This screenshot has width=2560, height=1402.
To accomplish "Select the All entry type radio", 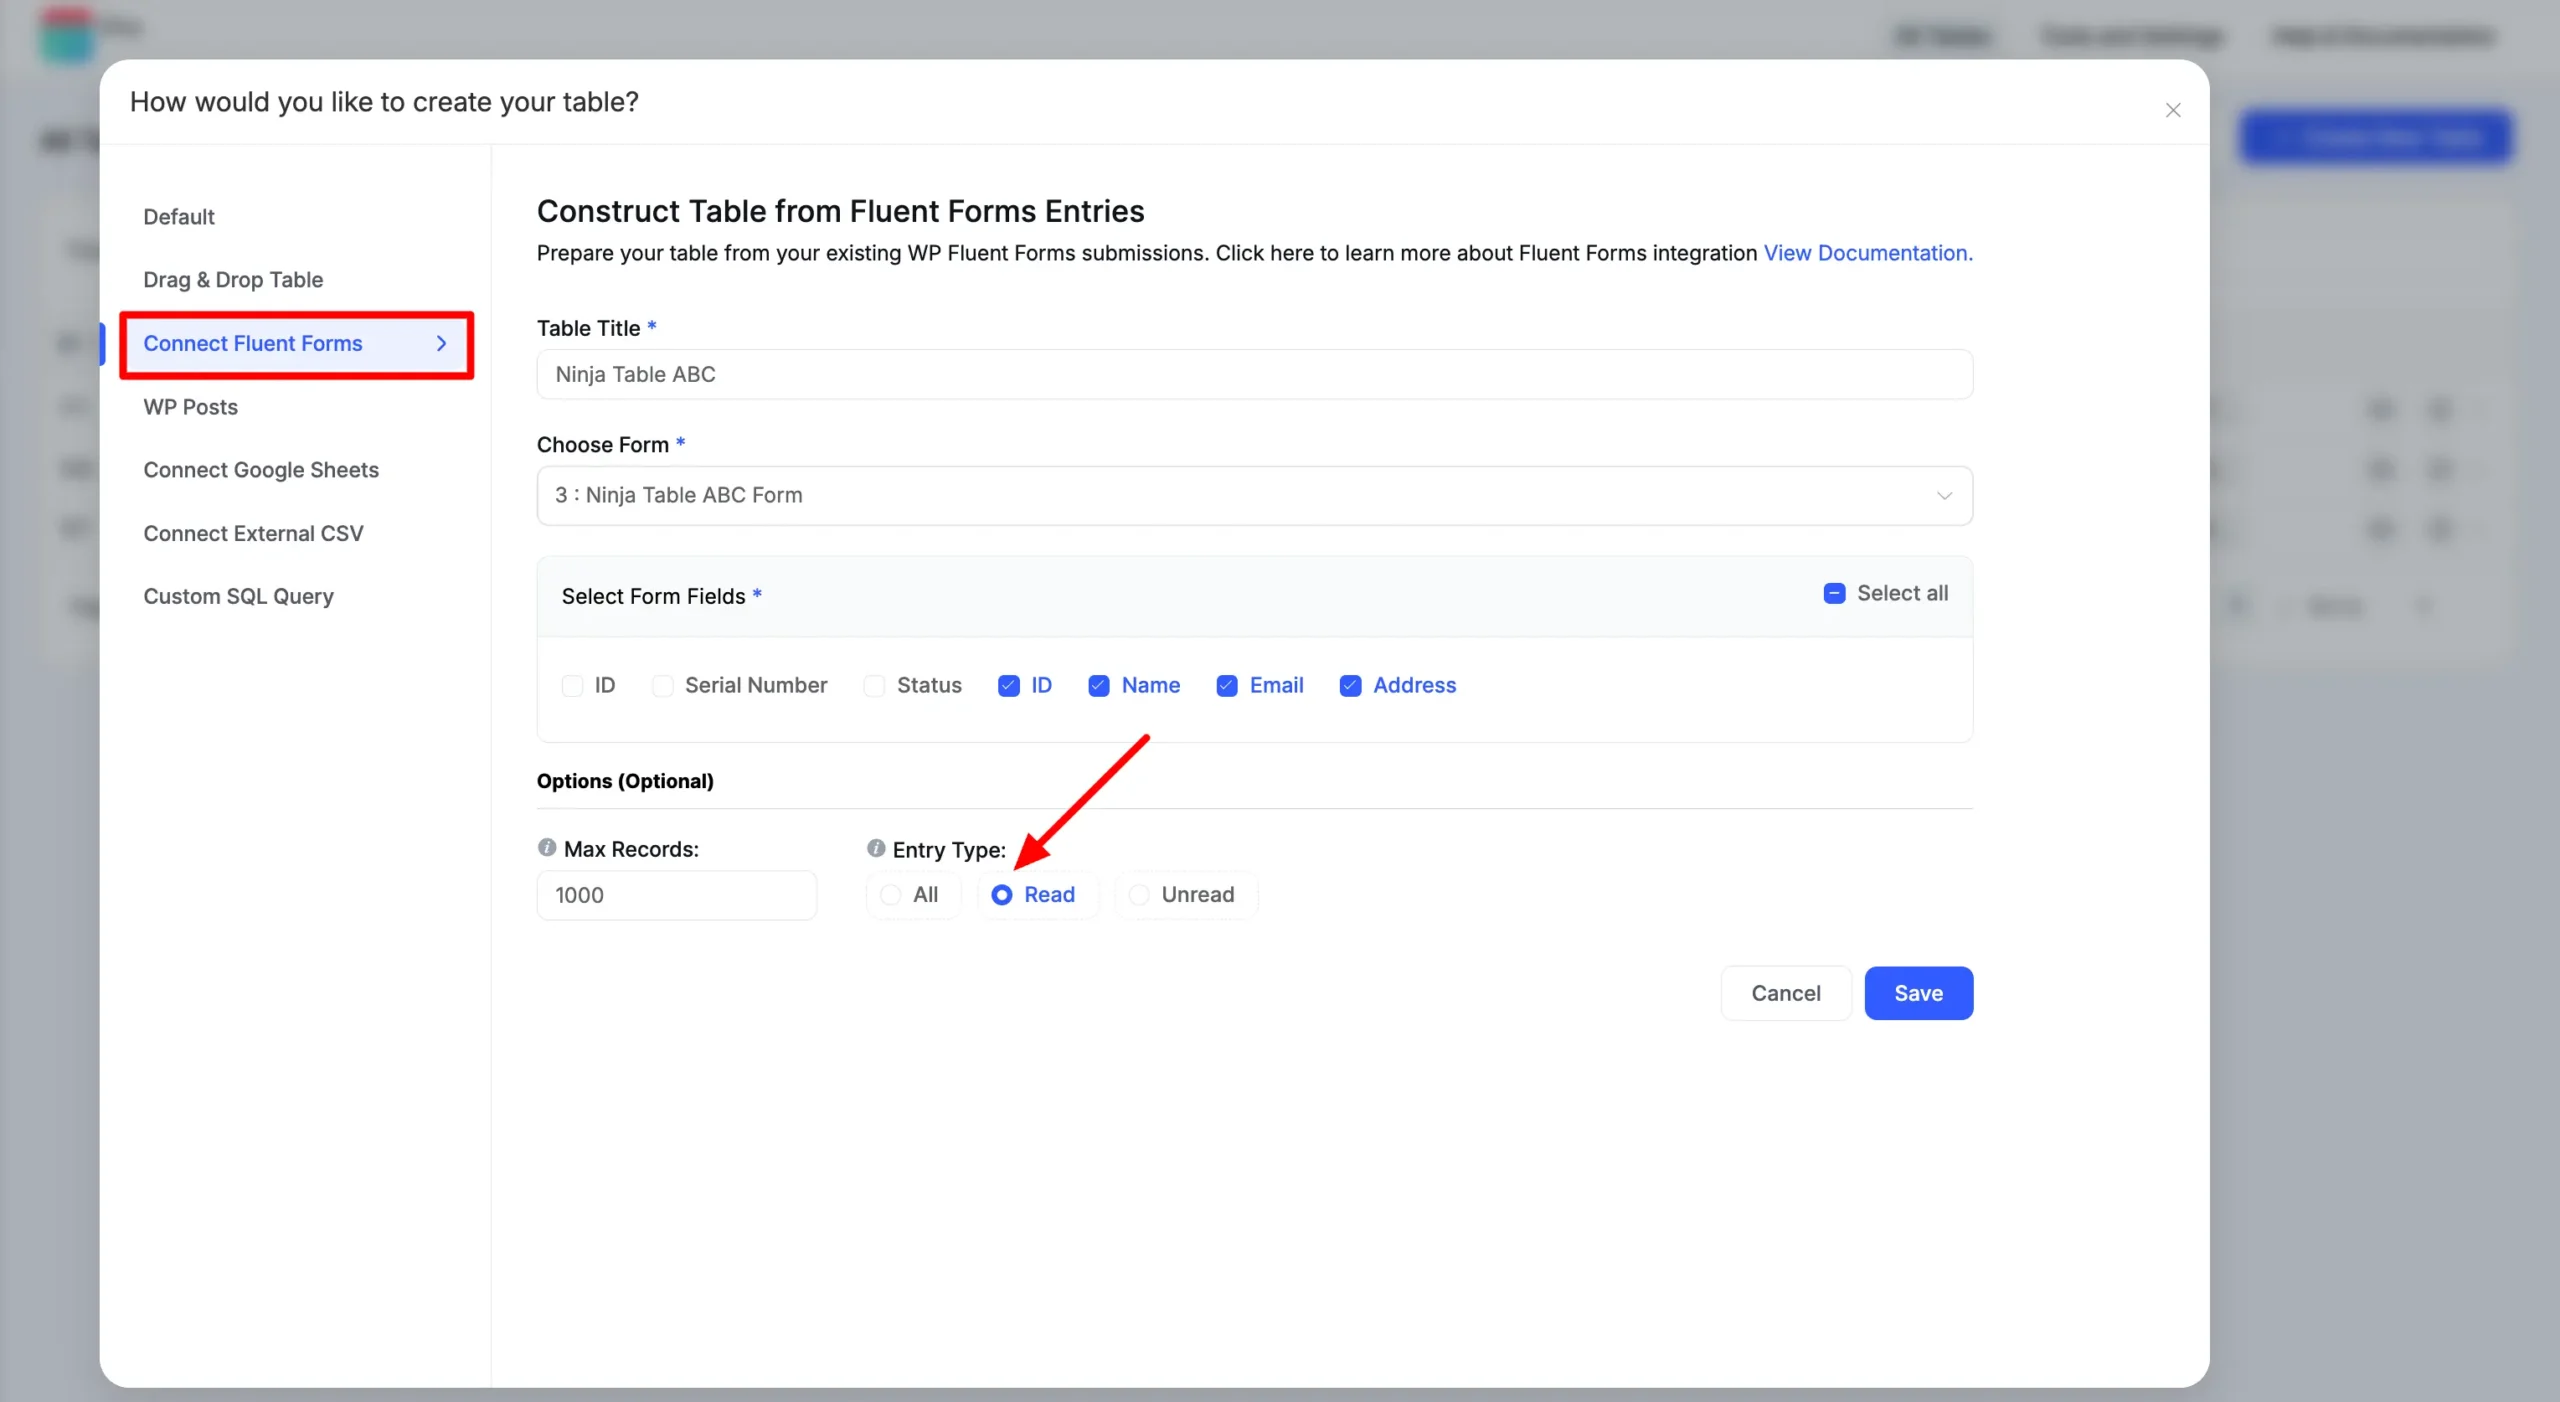I will click(x=890, y=895).
